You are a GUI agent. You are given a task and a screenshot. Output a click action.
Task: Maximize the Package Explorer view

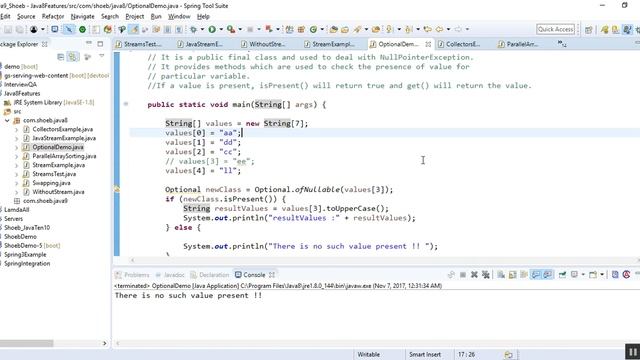coord(100,44)
